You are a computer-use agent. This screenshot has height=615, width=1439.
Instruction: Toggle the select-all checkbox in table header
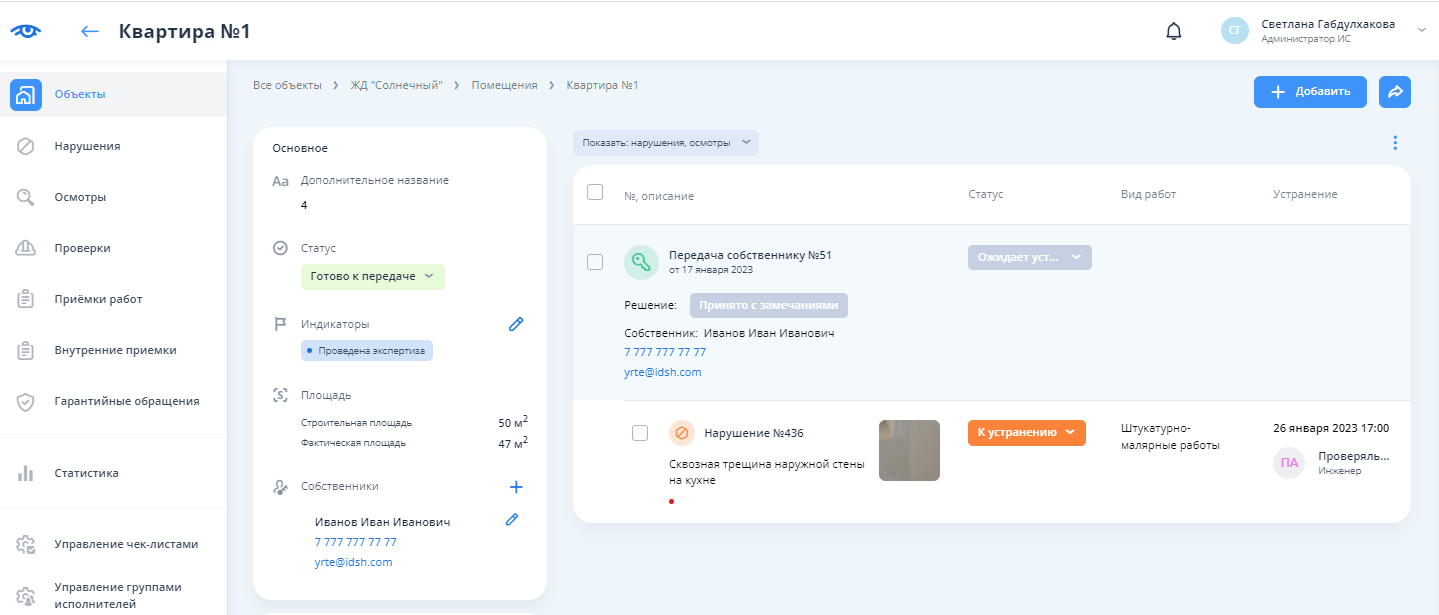[x=595, y=192]
